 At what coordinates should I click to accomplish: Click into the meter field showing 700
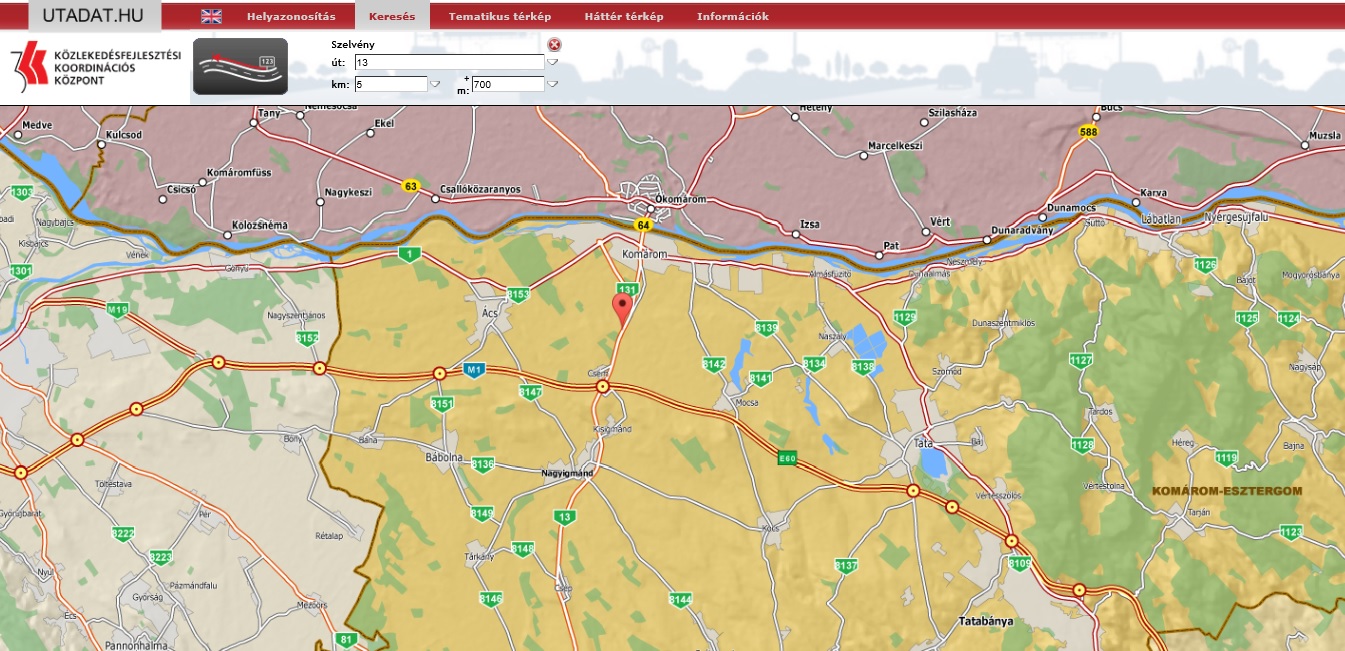tap(507, 85)
